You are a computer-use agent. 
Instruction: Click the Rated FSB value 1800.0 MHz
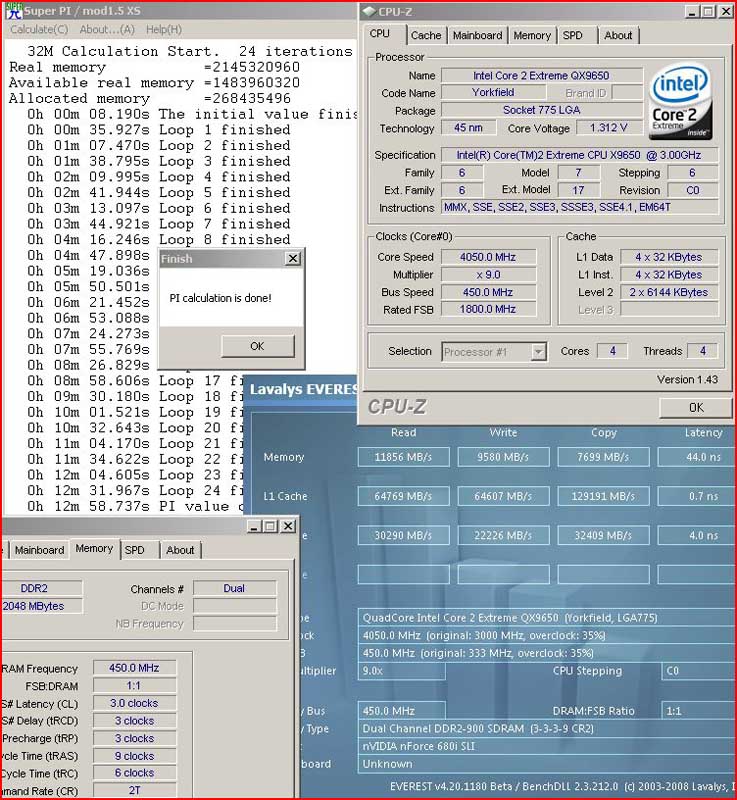click(488, 309)
